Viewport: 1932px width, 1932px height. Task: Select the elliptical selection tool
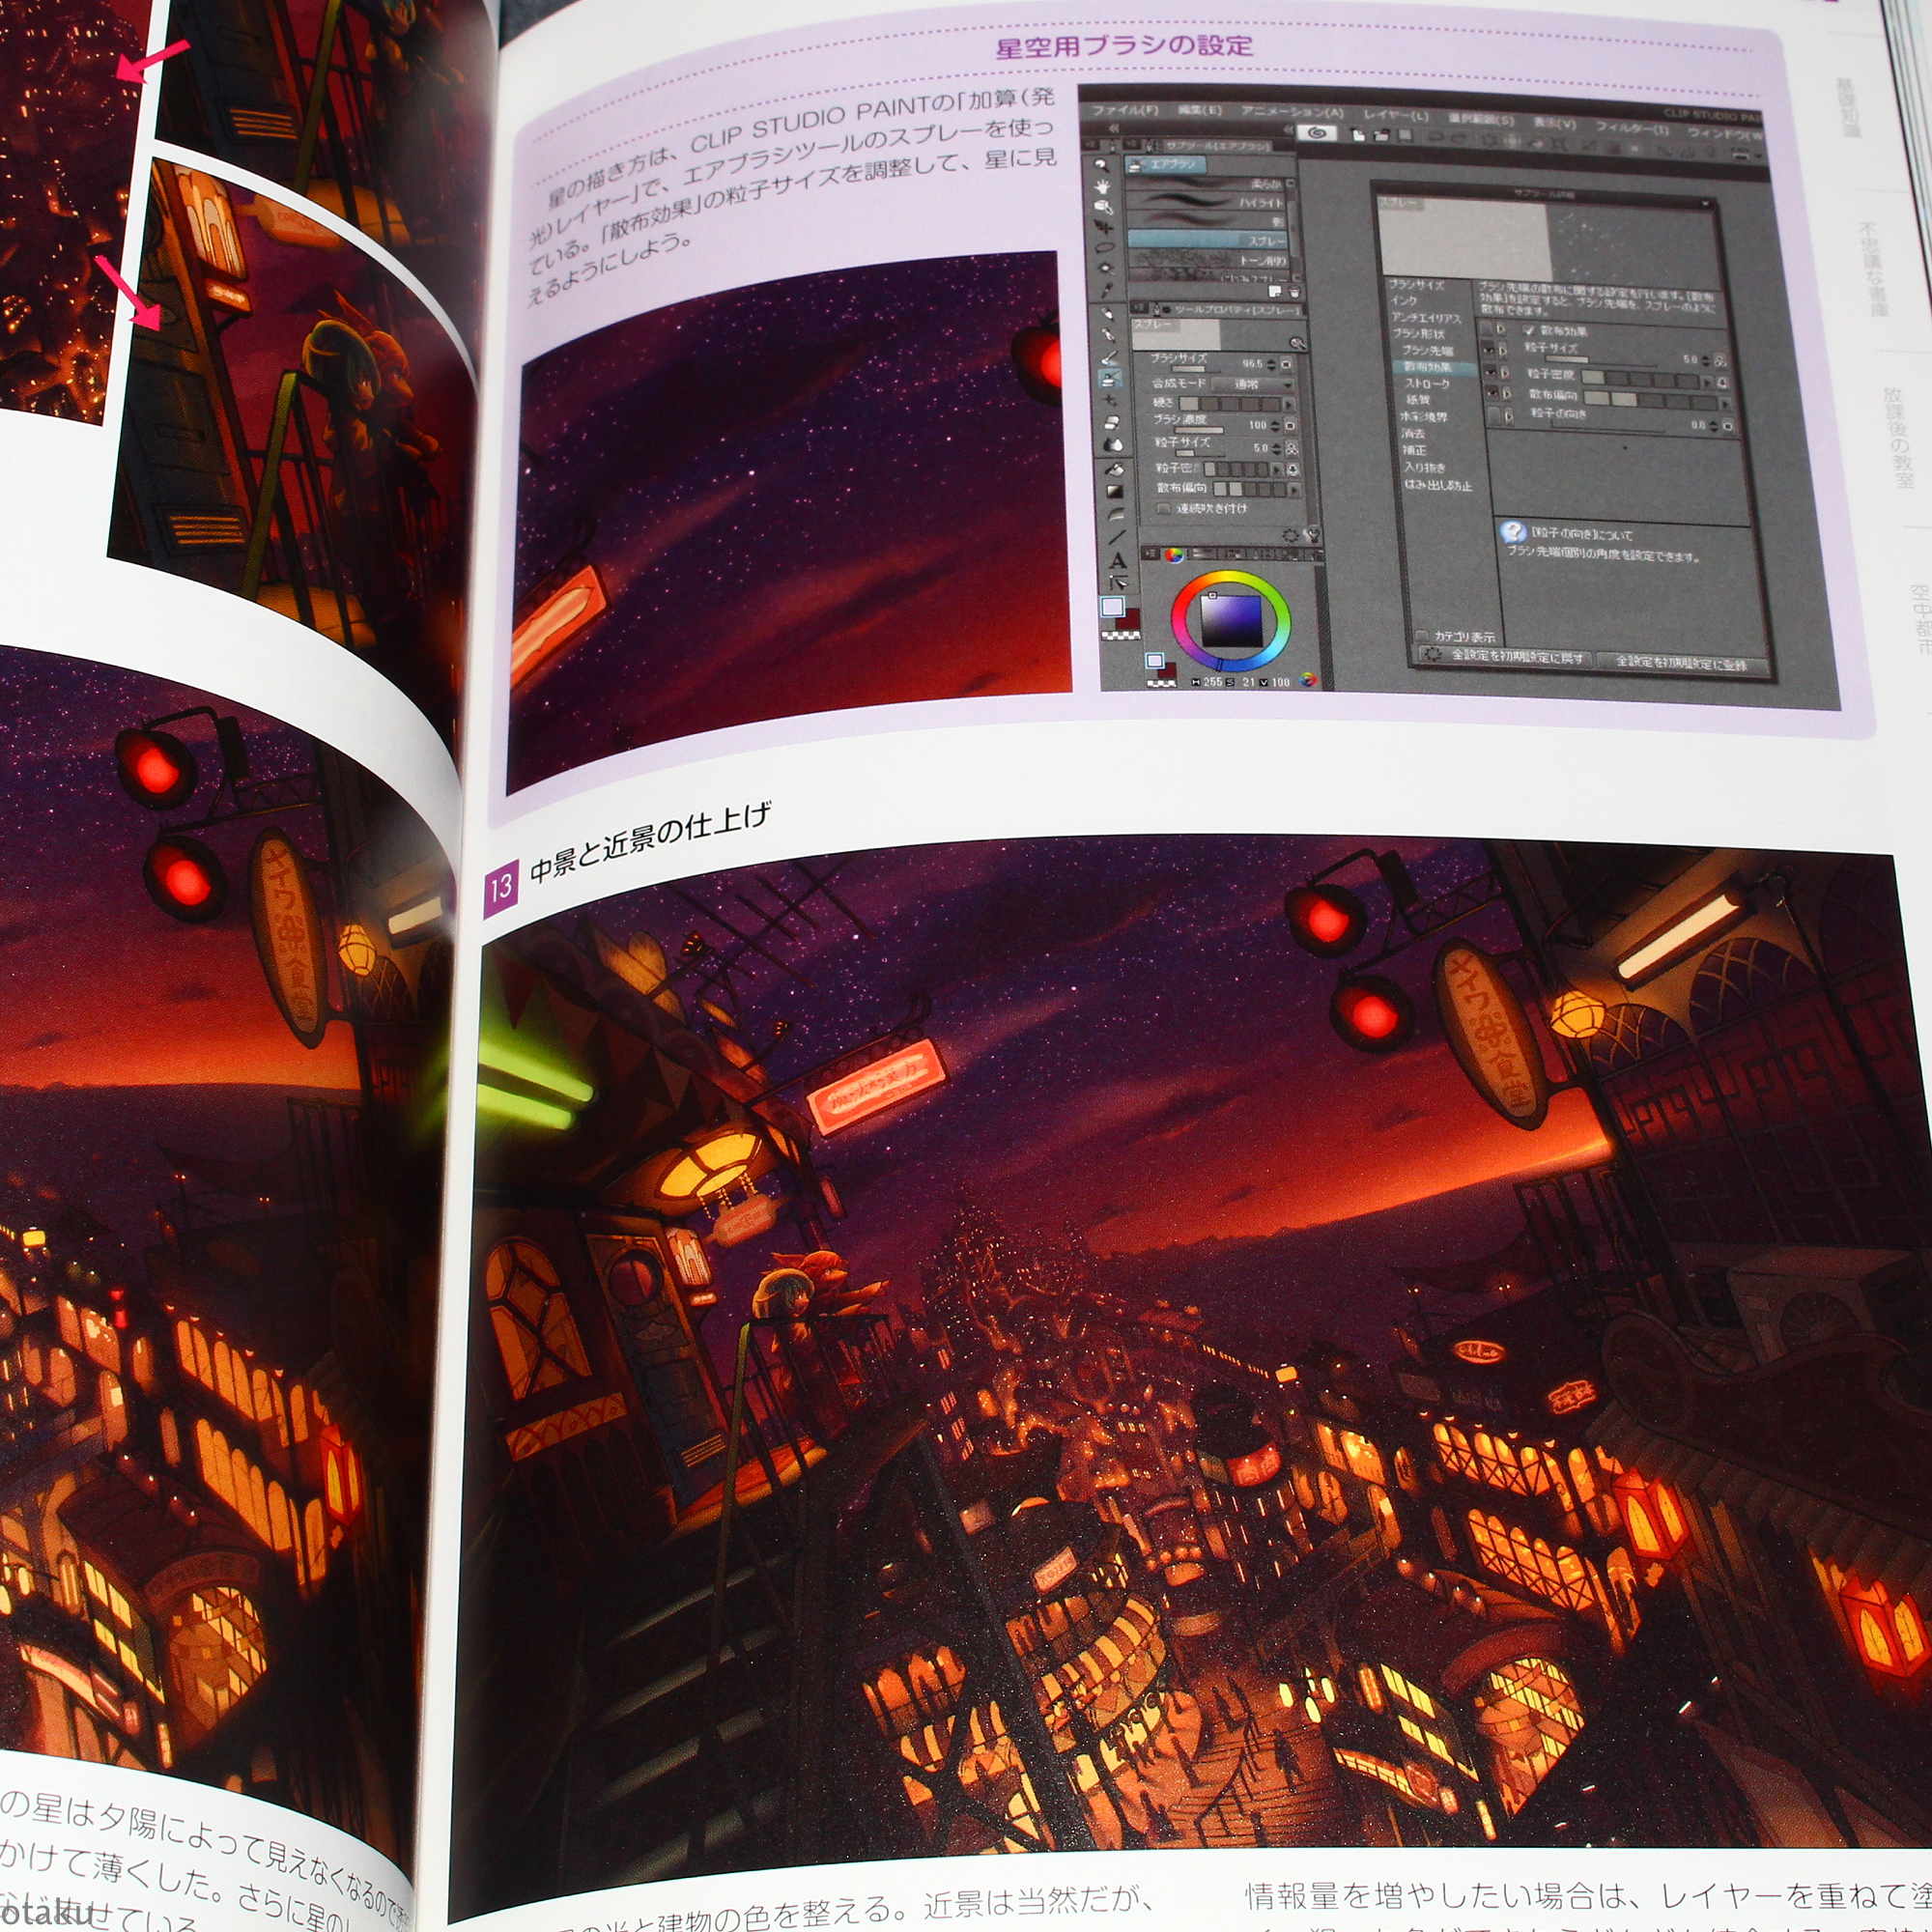1104,247
